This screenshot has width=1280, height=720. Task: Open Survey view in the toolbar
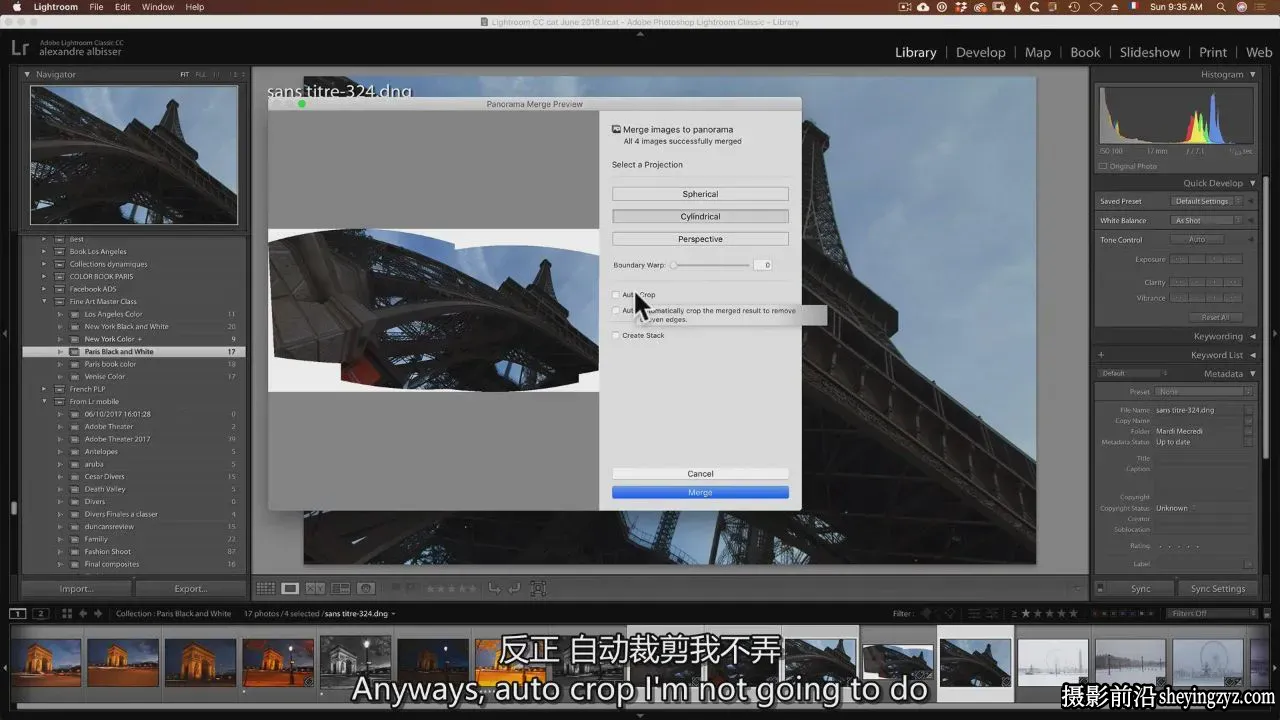(340, 589)
